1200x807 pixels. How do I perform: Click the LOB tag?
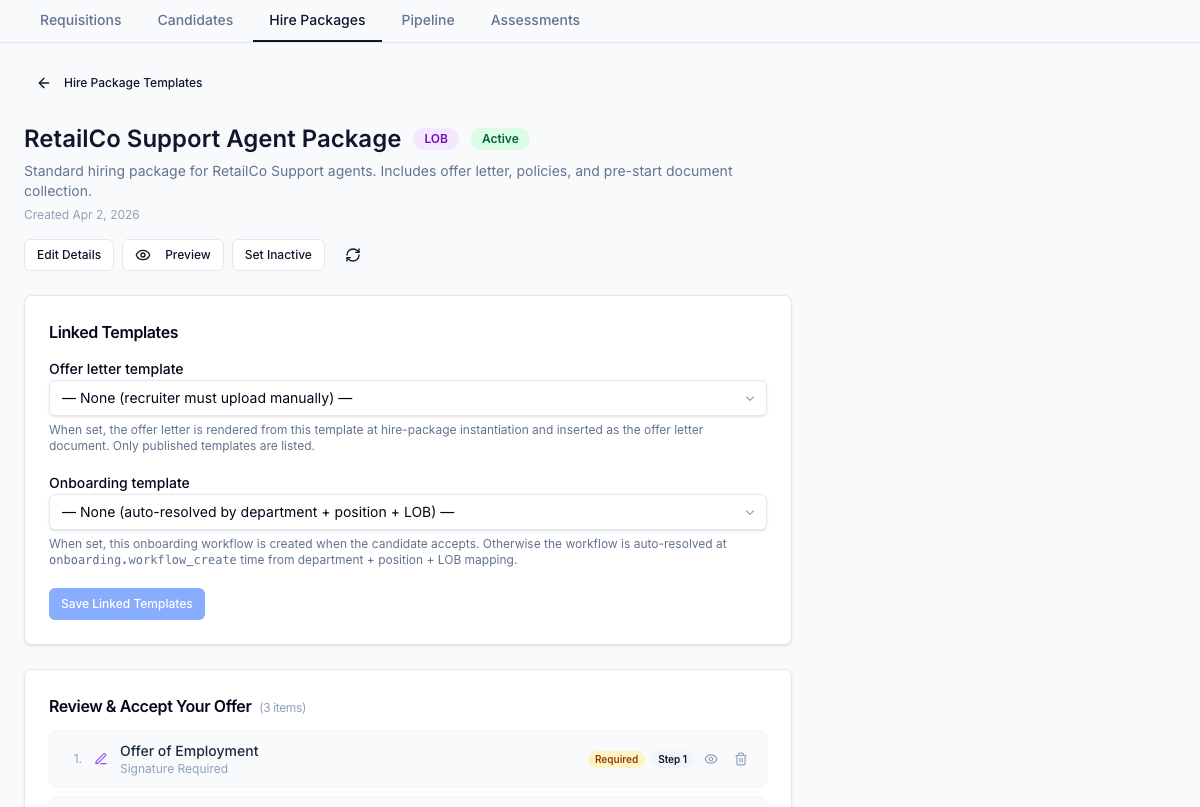pyautogui.click(x=436, y=139)
